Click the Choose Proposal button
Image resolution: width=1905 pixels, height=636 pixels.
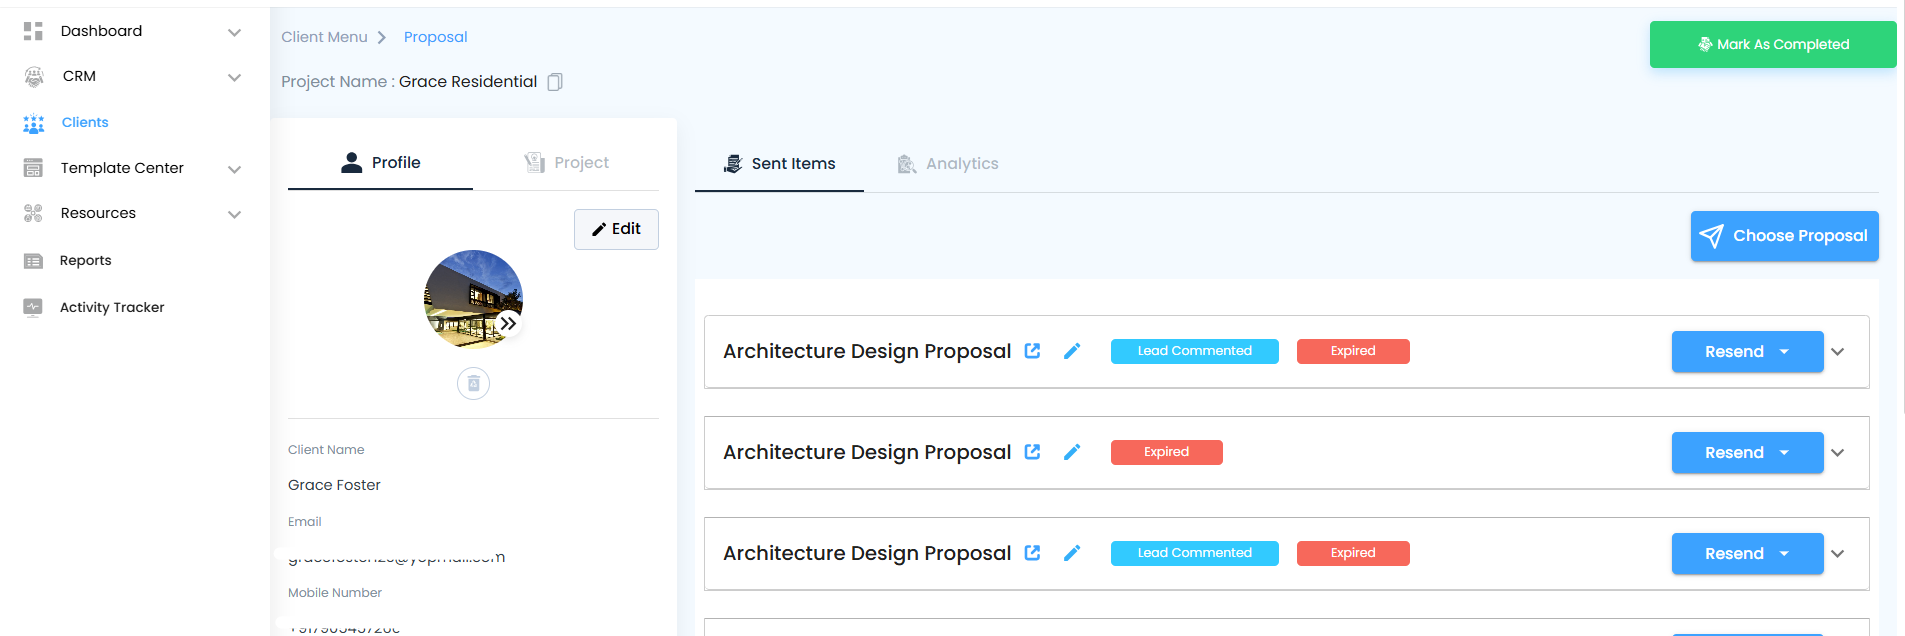[1784, 236]
